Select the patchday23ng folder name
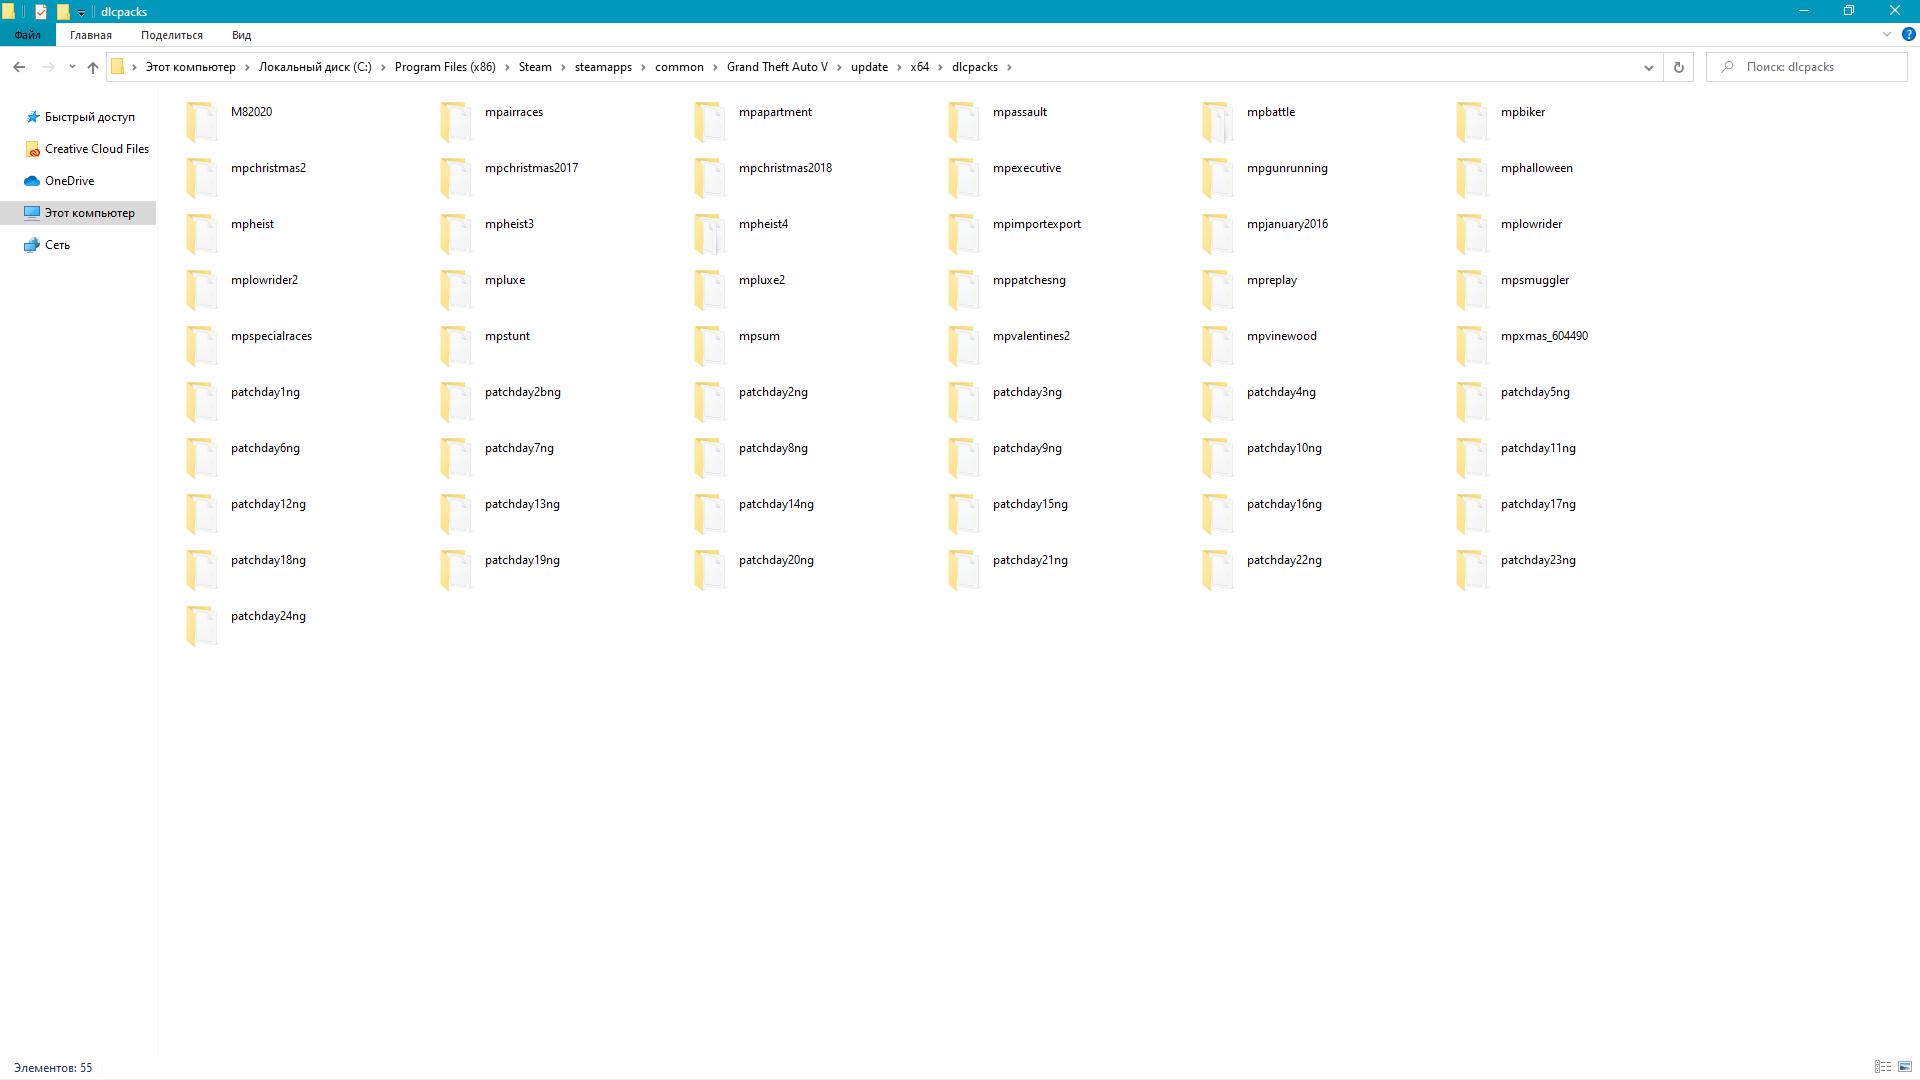The width and height of the screenshot is (1920, 1080). [1538, 560]
